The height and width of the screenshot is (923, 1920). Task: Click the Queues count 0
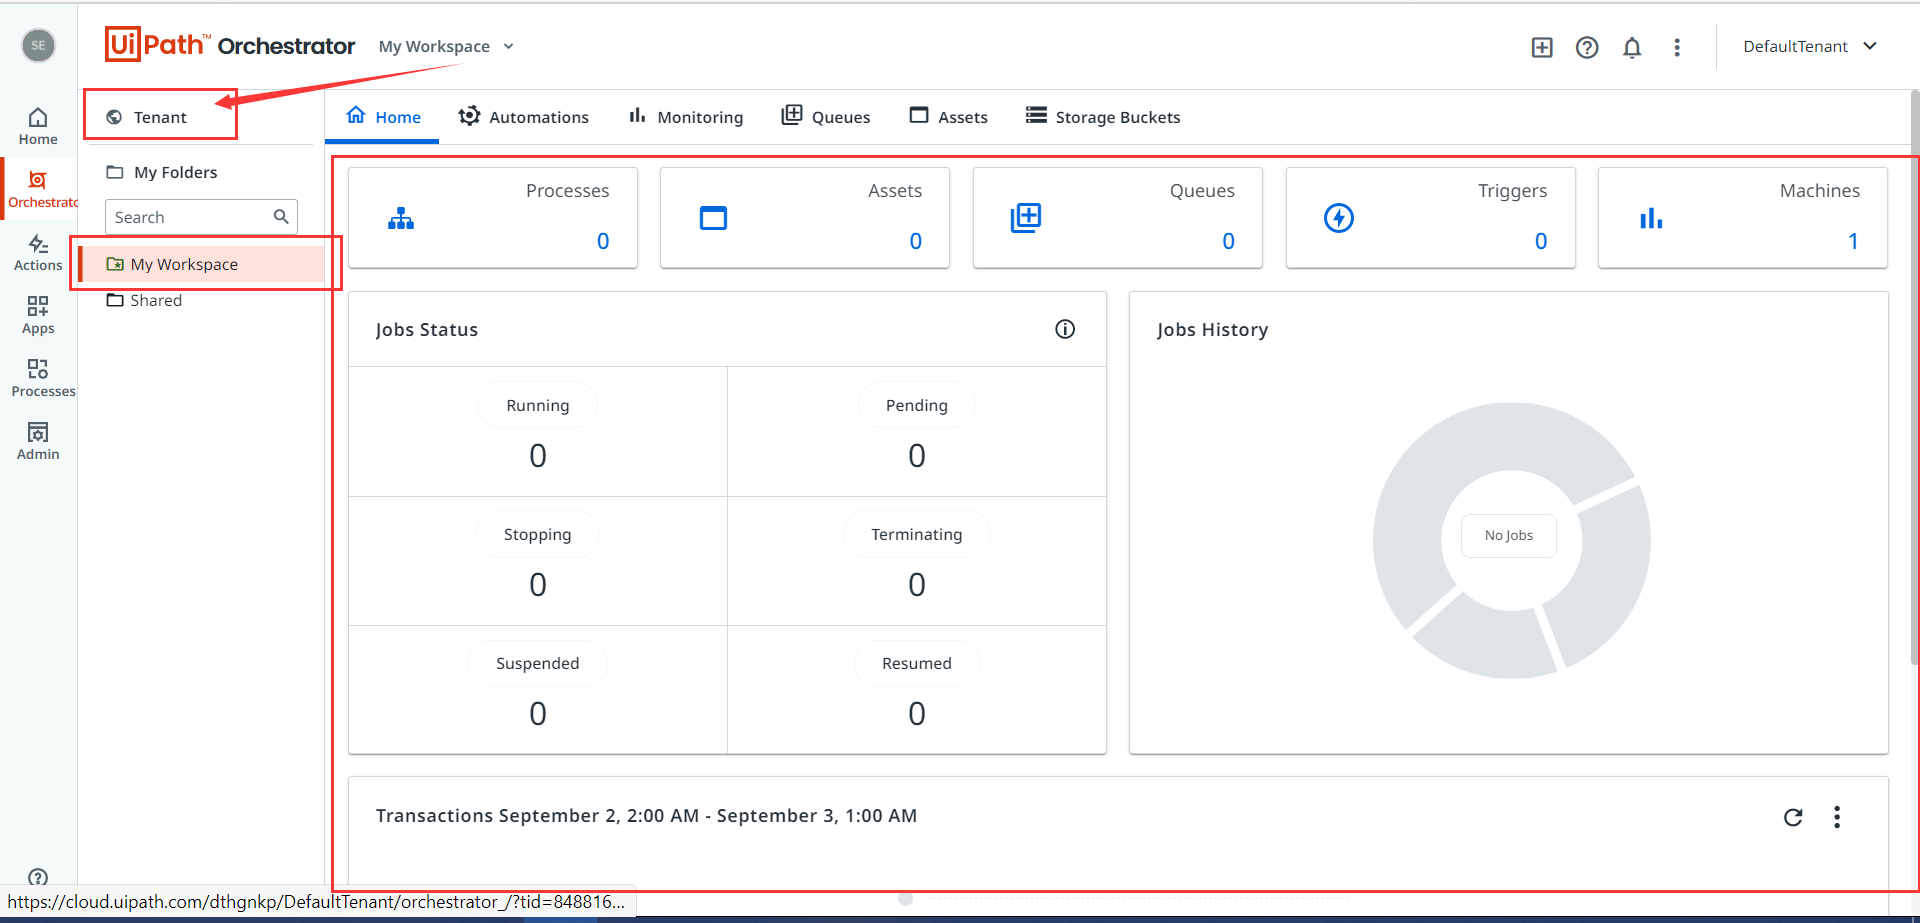pos(1229,241)
